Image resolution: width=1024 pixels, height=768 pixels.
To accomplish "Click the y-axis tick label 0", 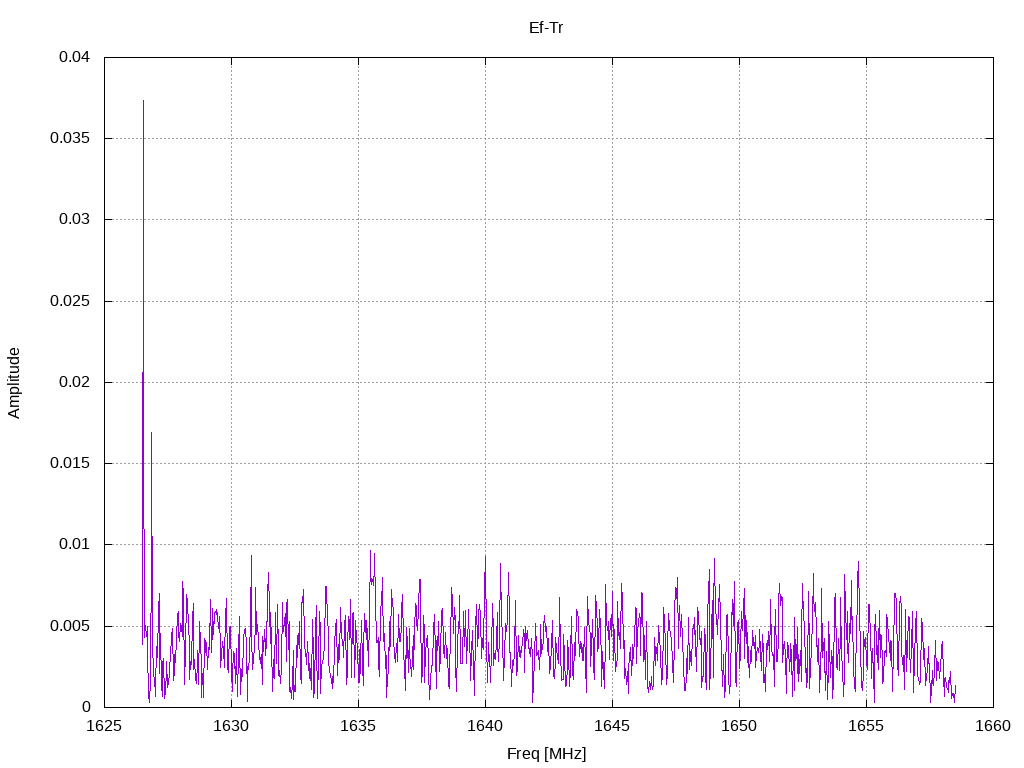I will click(x=86, y=707).
